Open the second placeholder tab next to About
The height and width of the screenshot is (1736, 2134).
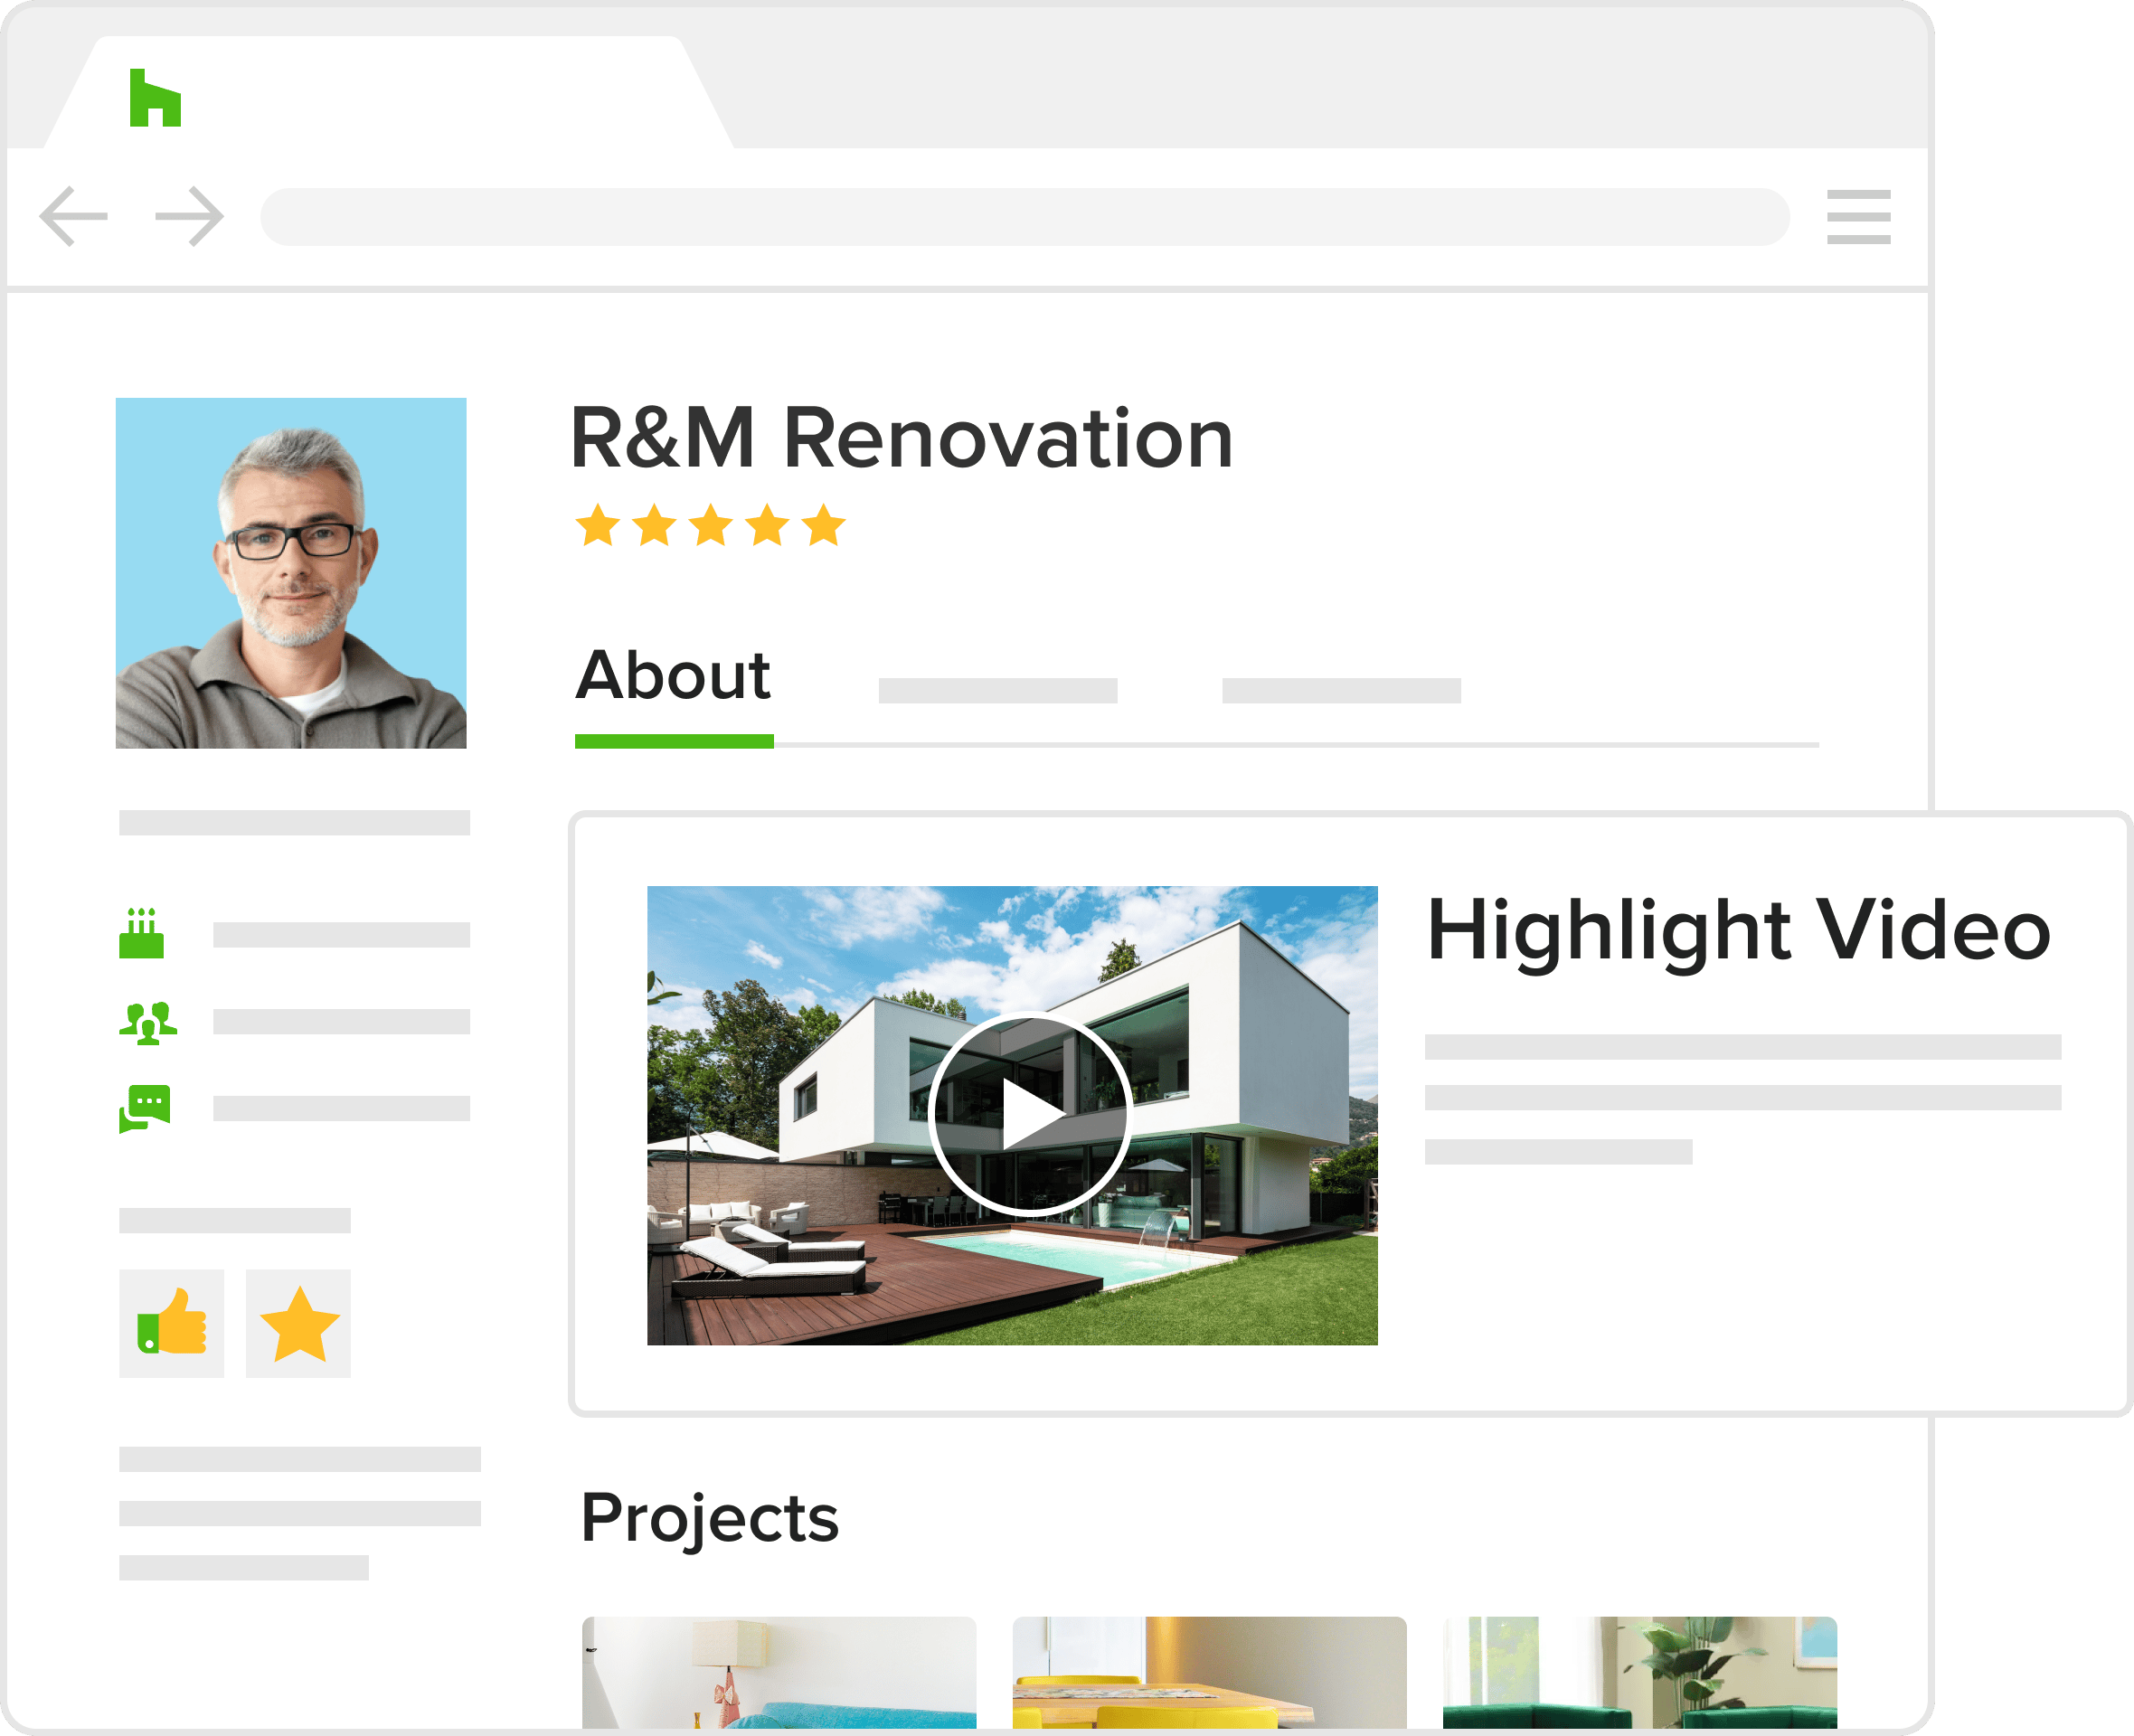[997, 690]
